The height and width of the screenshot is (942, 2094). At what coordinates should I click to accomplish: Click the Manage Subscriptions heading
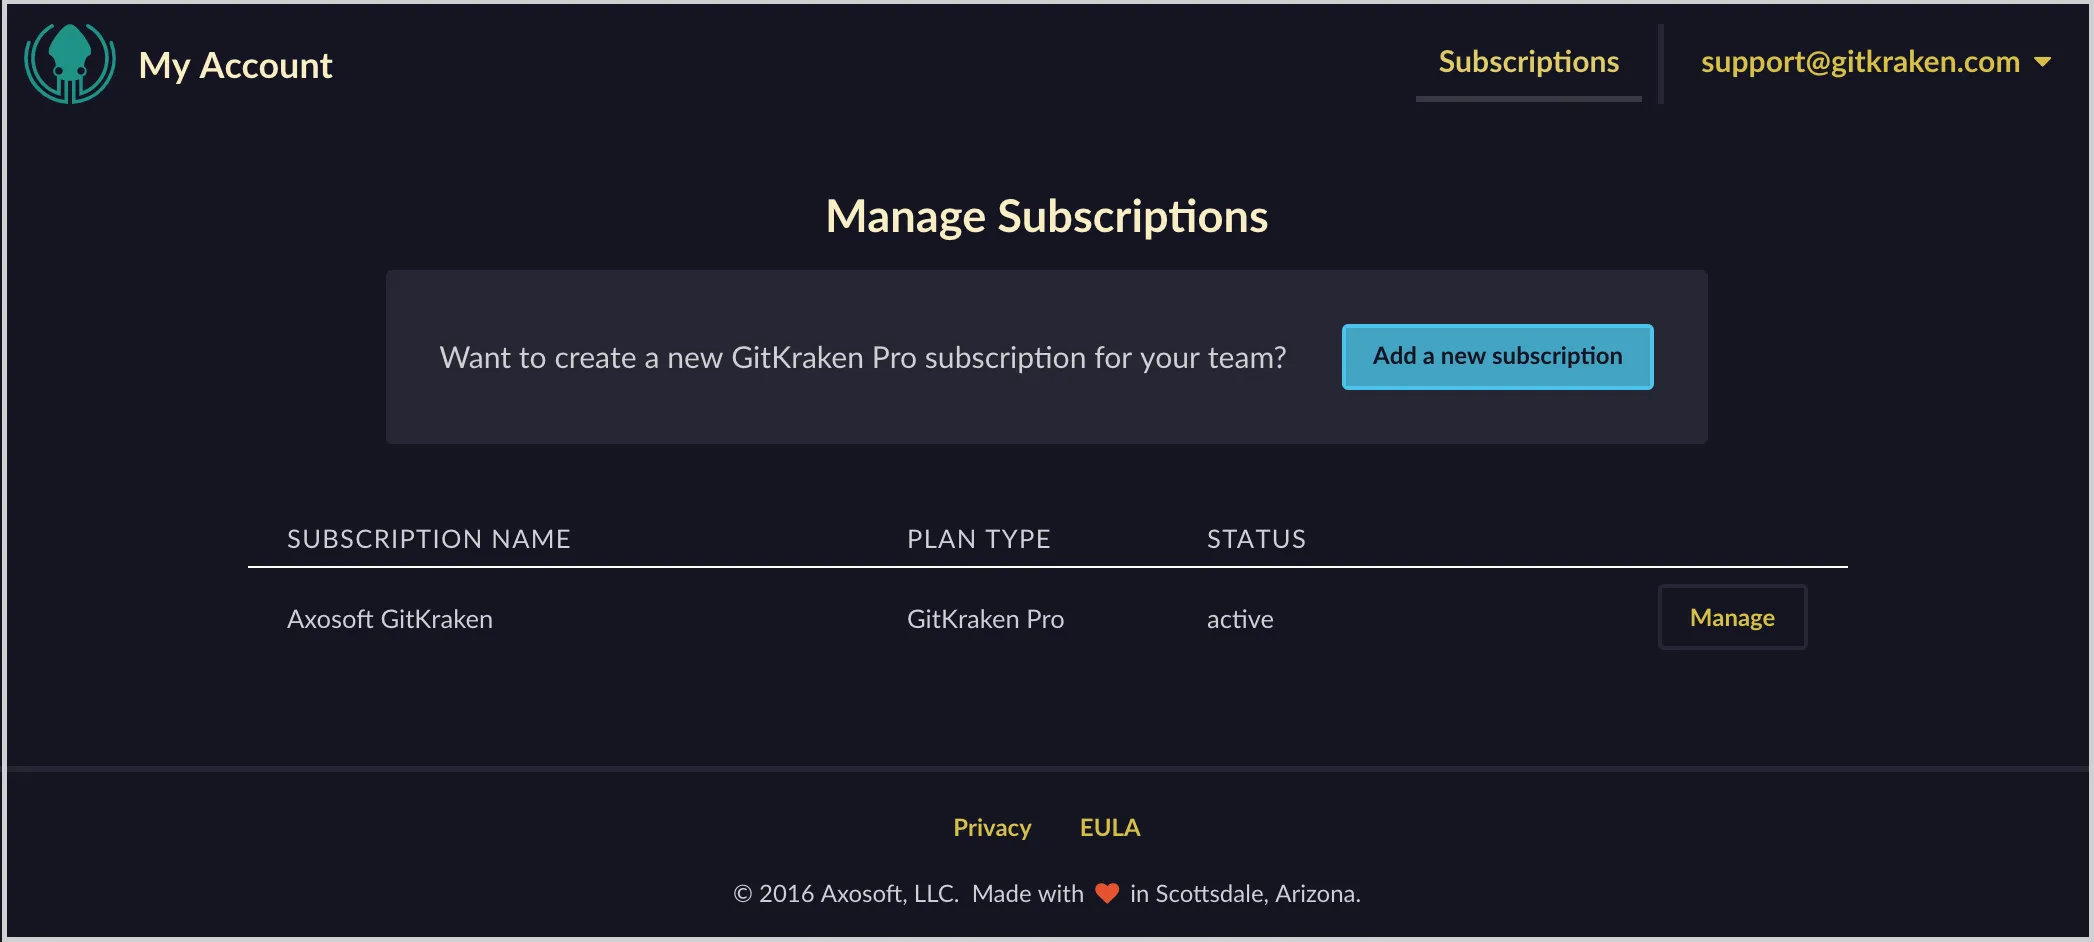click(1046, 217)
